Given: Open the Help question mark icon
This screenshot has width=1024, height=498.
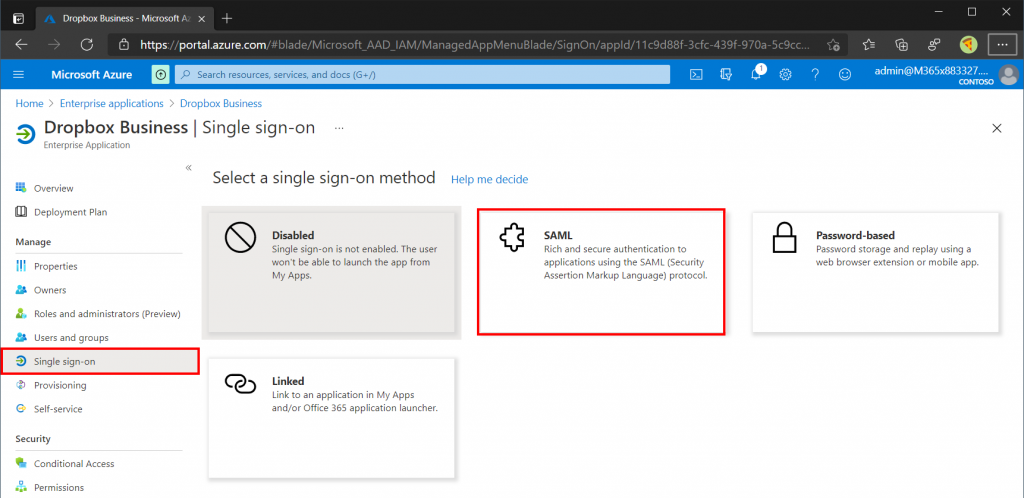Looking at the screenshot, I should point(815,74).
